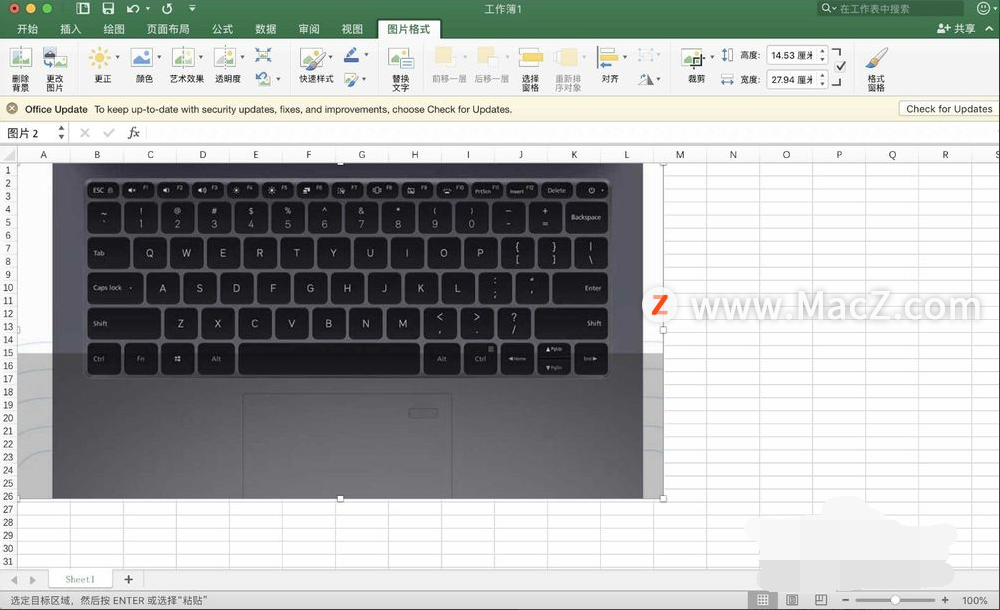Select row 28 header
Image resolution: width=1000 pixels, height=610 pixels.
point(8,523)
